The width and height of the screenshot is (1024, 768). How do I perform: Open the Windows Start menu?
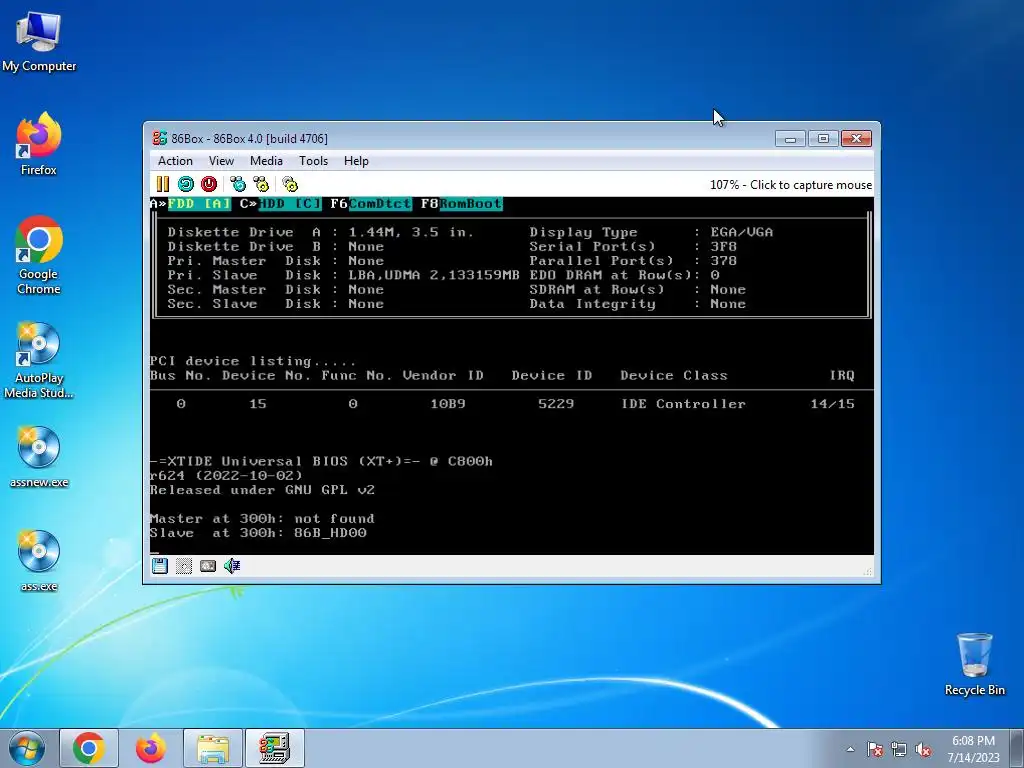tap(27, 748)
